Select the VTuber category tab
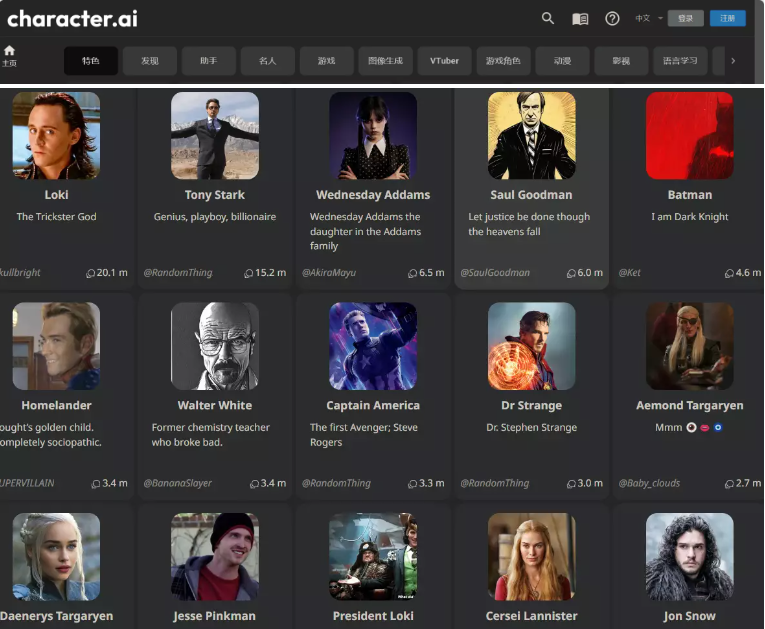 [444, 61]
